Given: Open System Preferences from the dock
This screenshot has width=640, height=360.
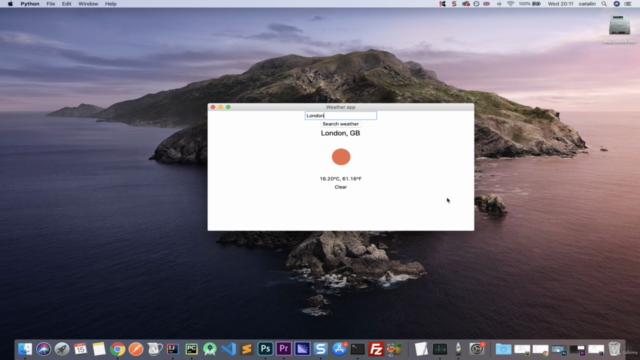Looking at the screenshot, I should click(476, 349).
